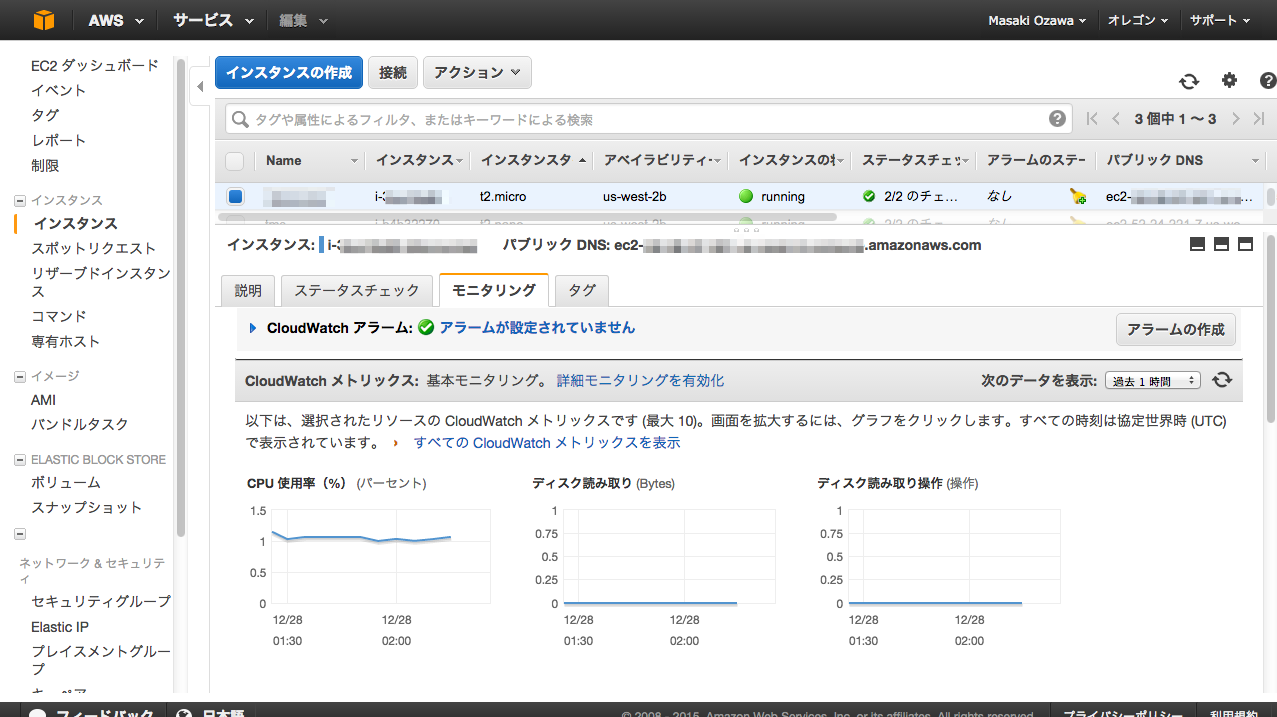The width and height of the screenshot is (1277, 717).
Task: Switch to the ステータスチェック tab
Action: (x=357, y=290)
